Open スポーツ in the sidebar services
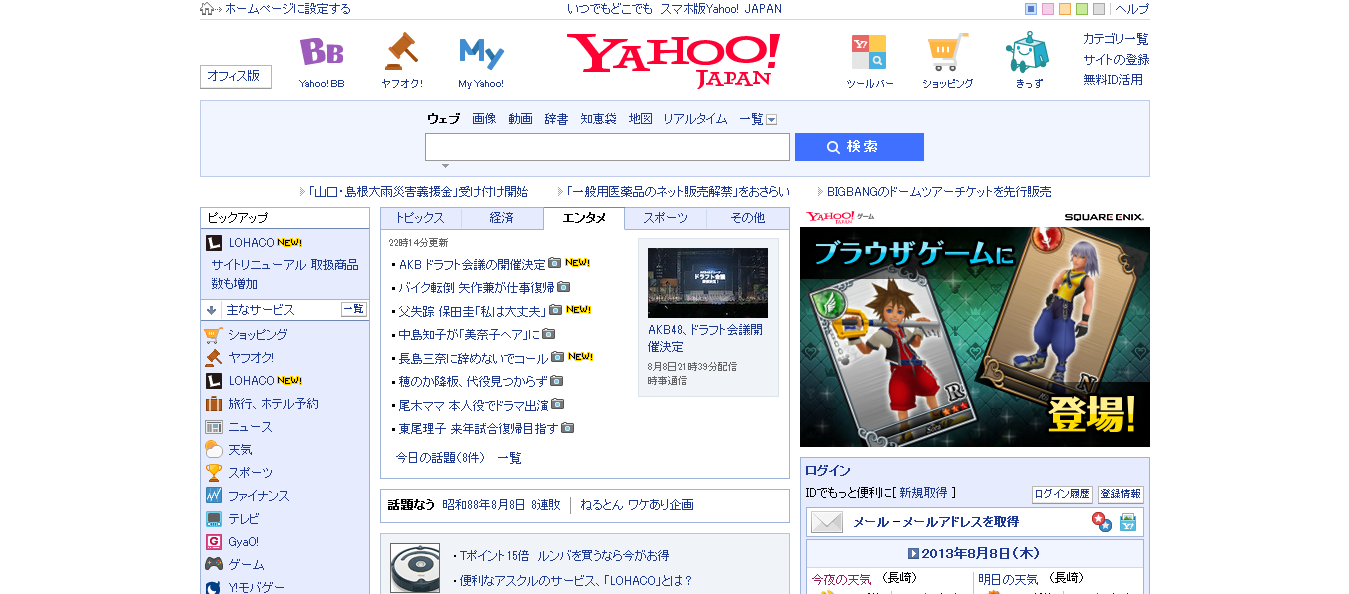The width and height of the screenshot is (1349, 594). pyautogui.click(x=250, y=473)
